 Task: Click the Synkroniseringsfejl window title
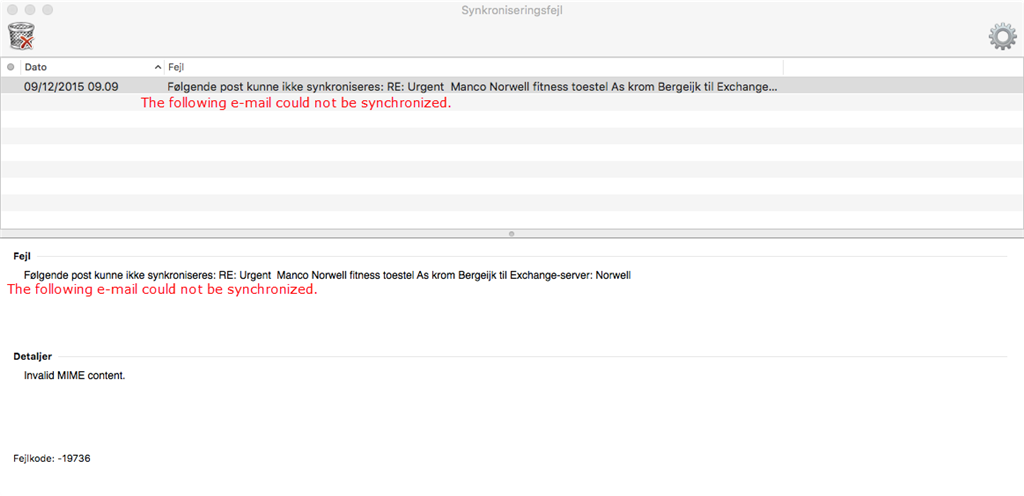[x=512, y=10]
